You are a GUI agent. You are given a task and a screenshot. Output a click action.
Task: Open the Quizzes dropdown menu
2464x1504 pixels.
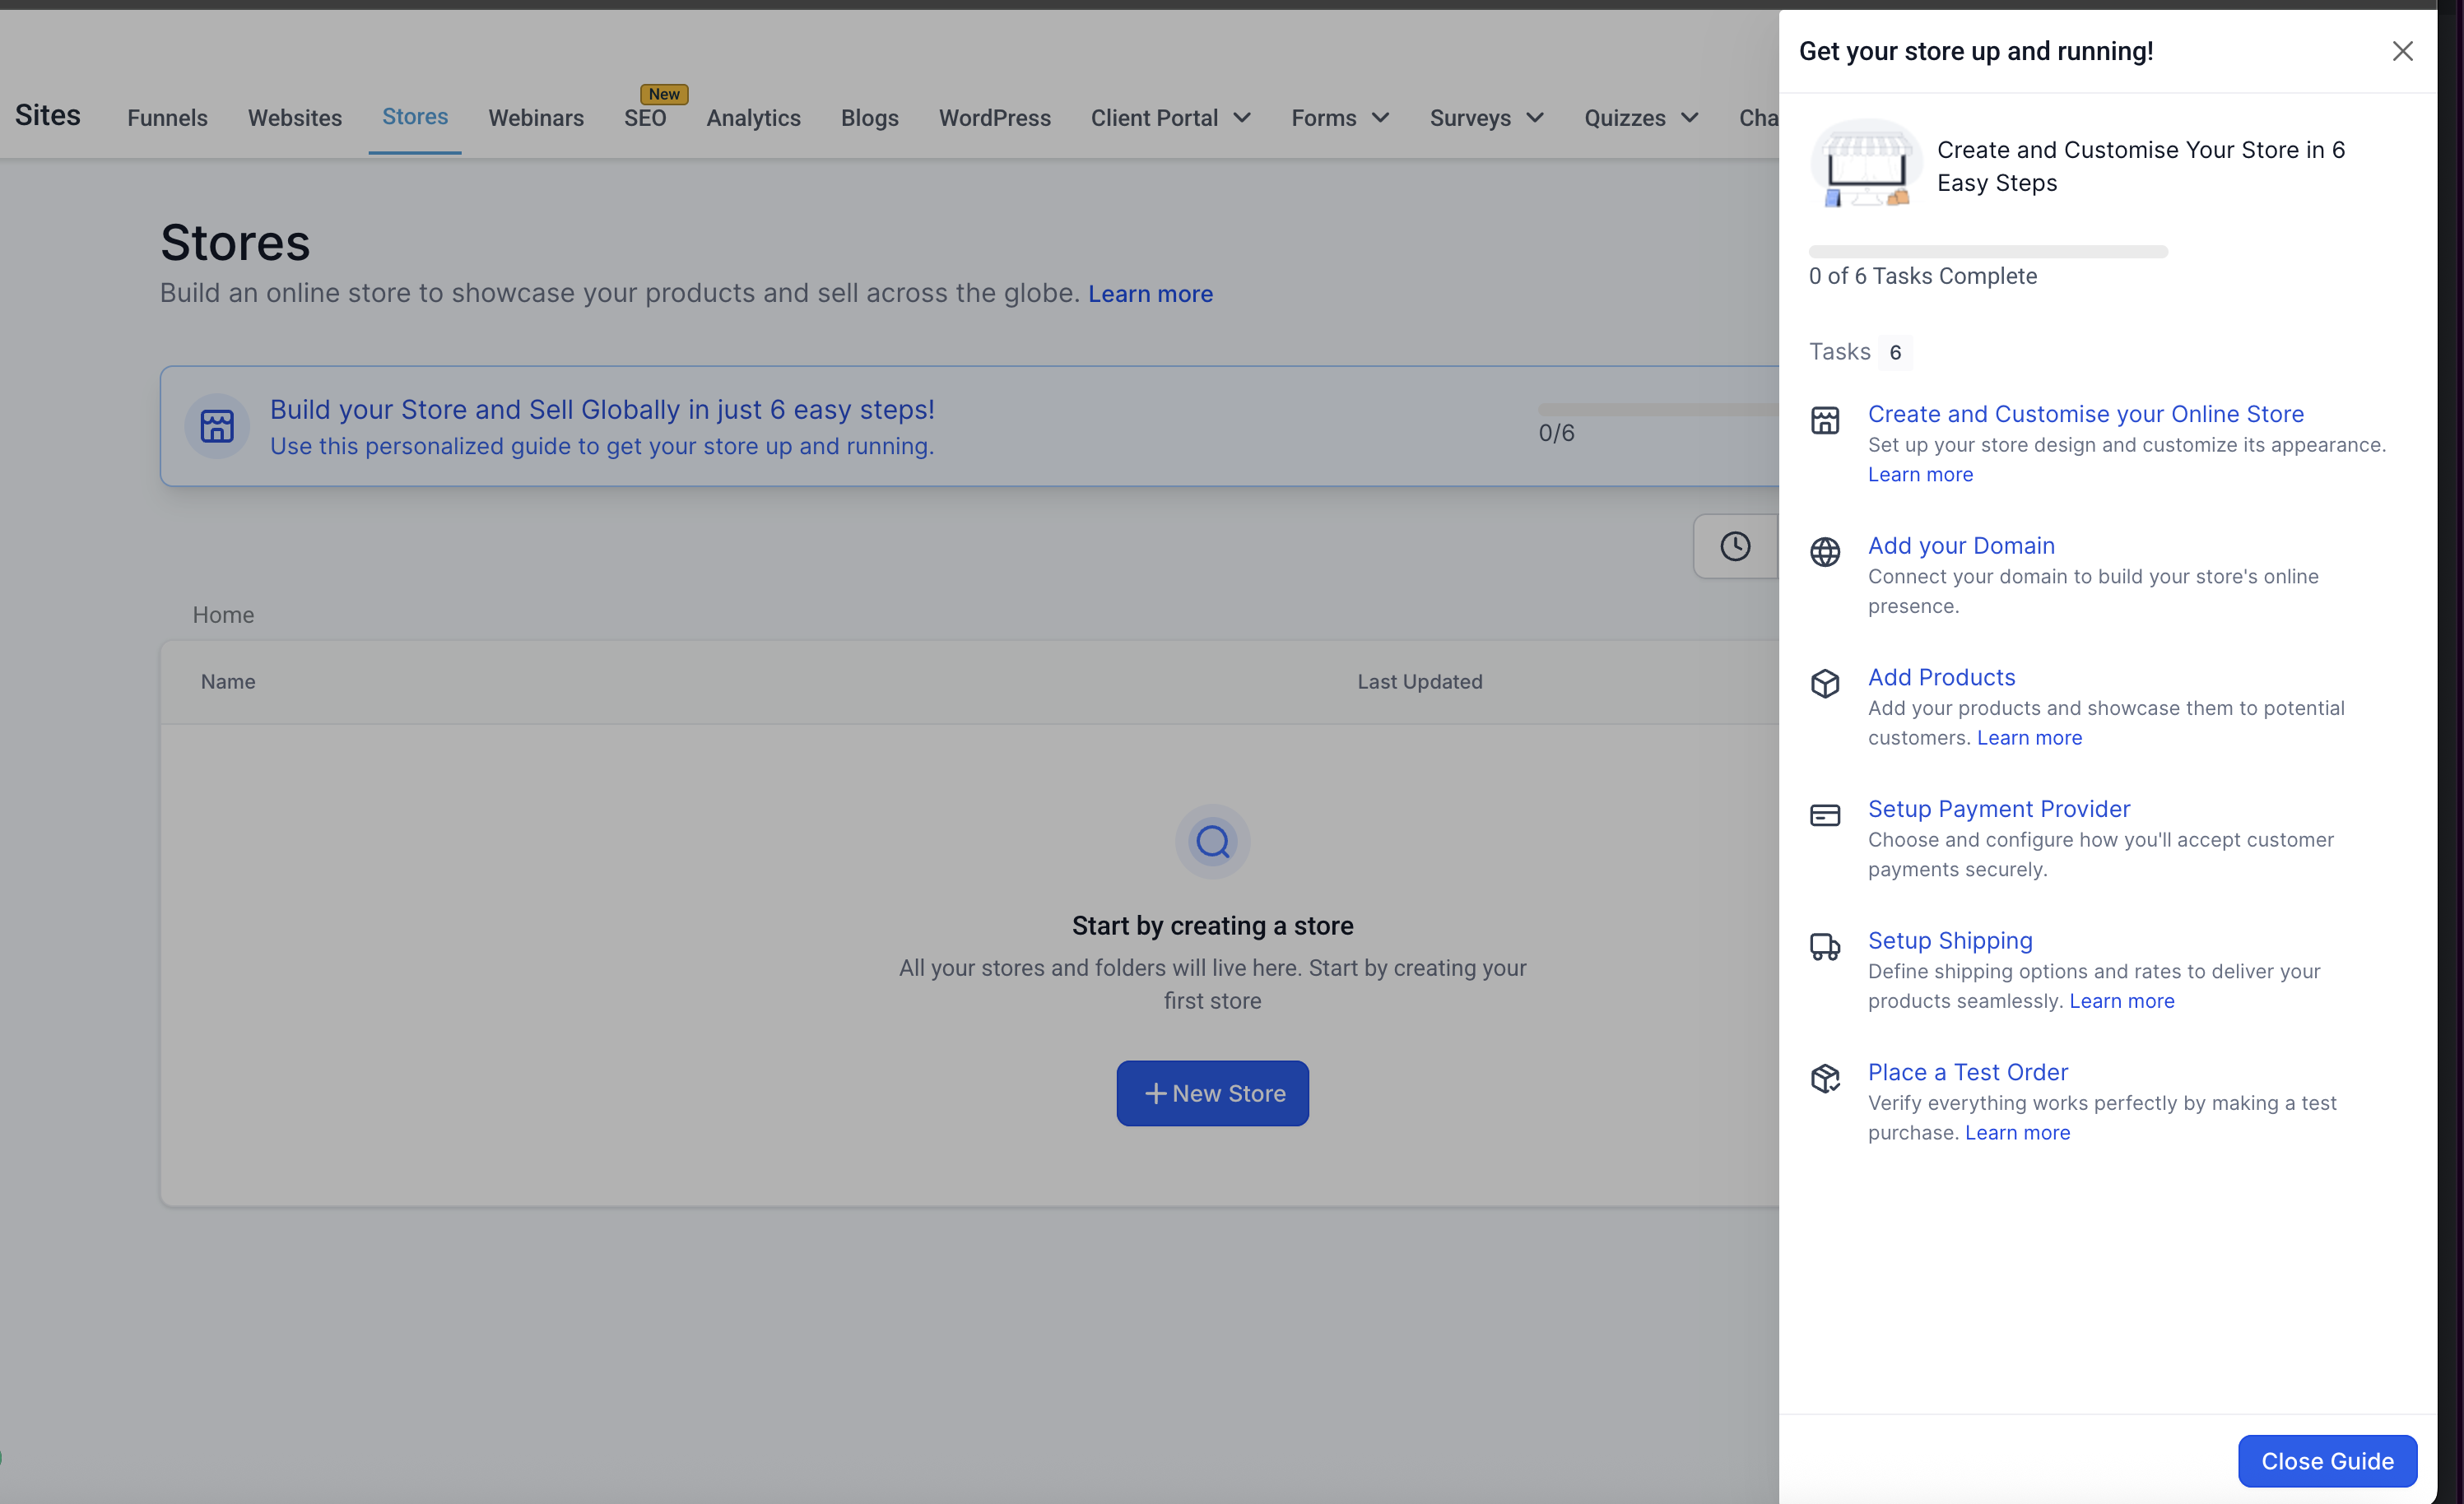pos(1640,118)
